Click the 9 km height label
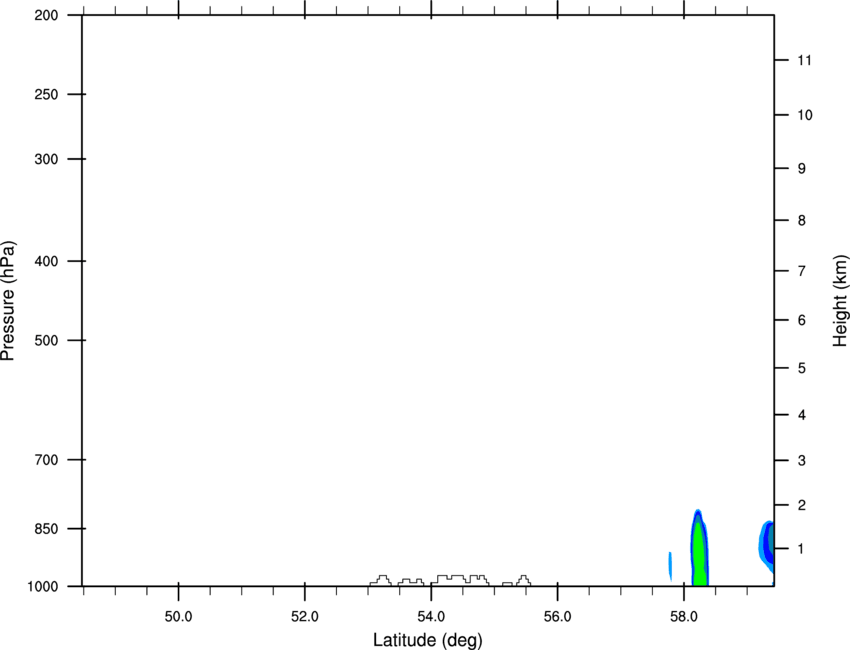850x650 pixels. (x=802, y=169)
